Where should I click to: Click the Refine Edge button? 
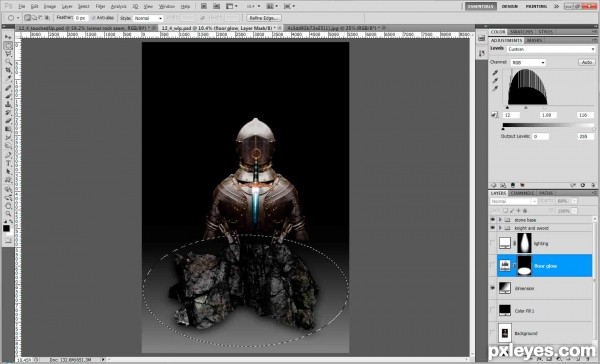tap(264, 18)
